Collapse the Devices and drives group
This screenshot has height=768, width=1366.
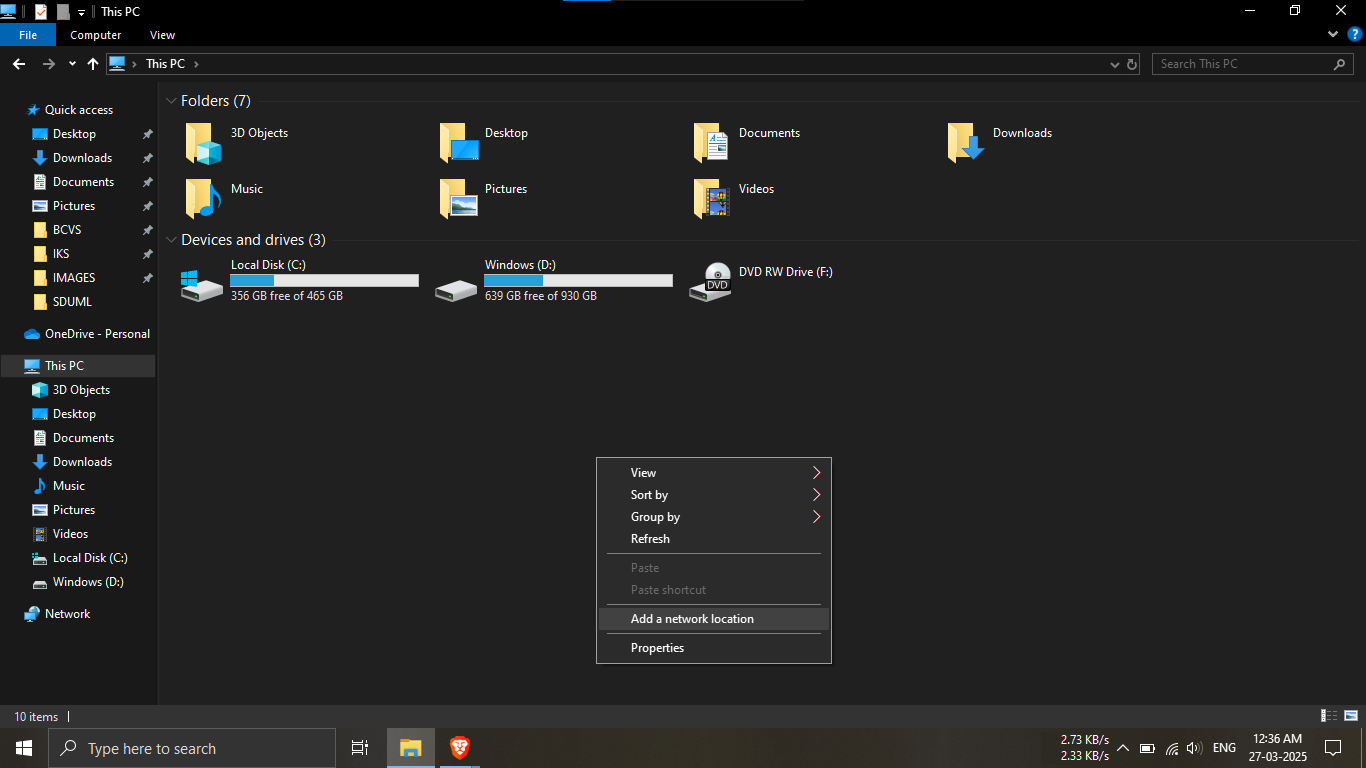click(x=172, y=240)
